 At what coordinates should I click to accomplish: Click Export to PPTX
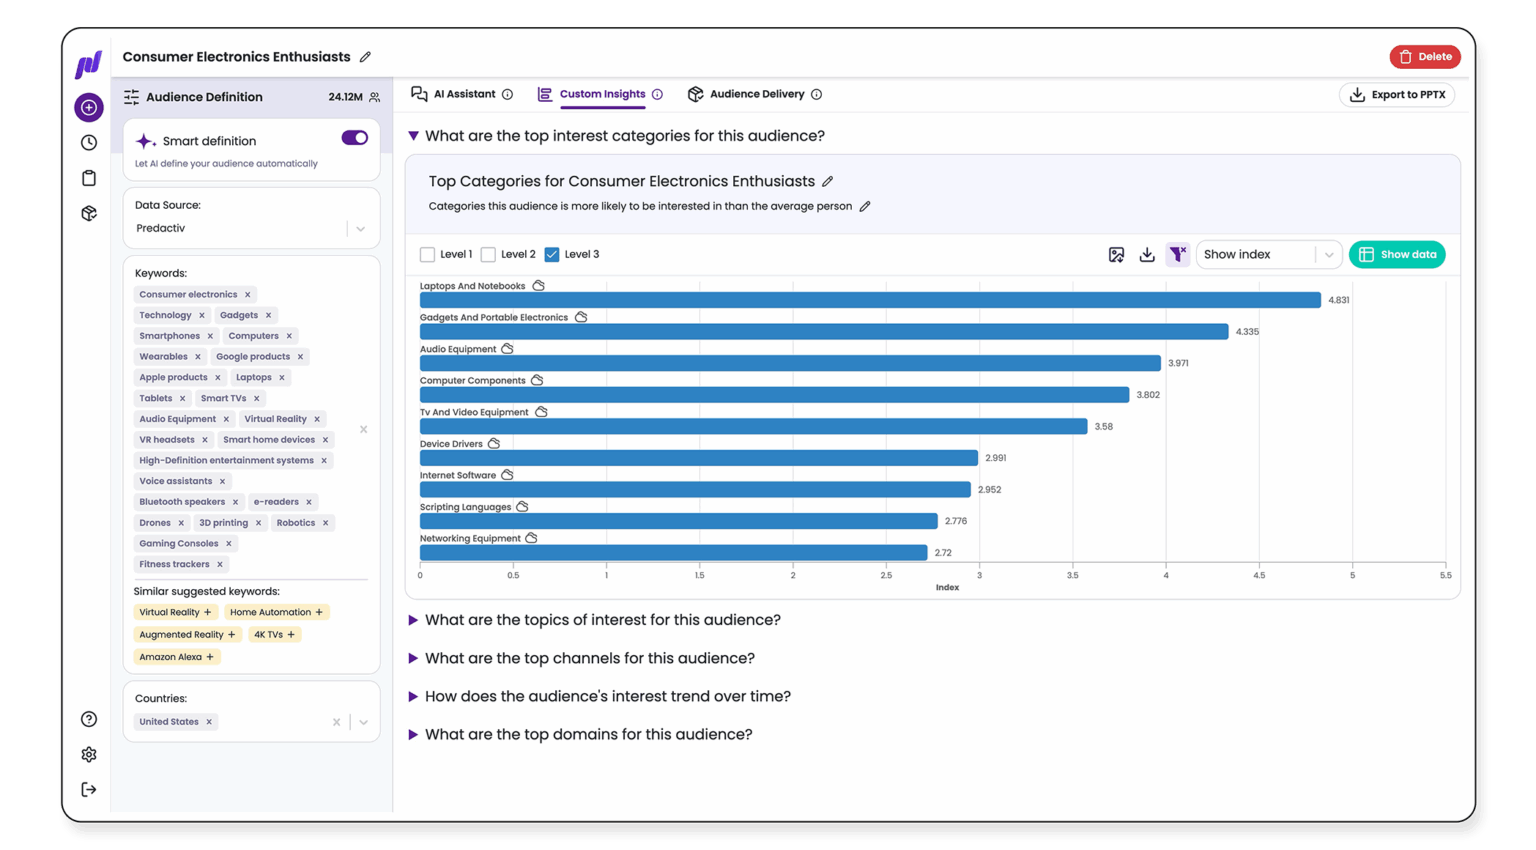click(x=1396, y=94)
